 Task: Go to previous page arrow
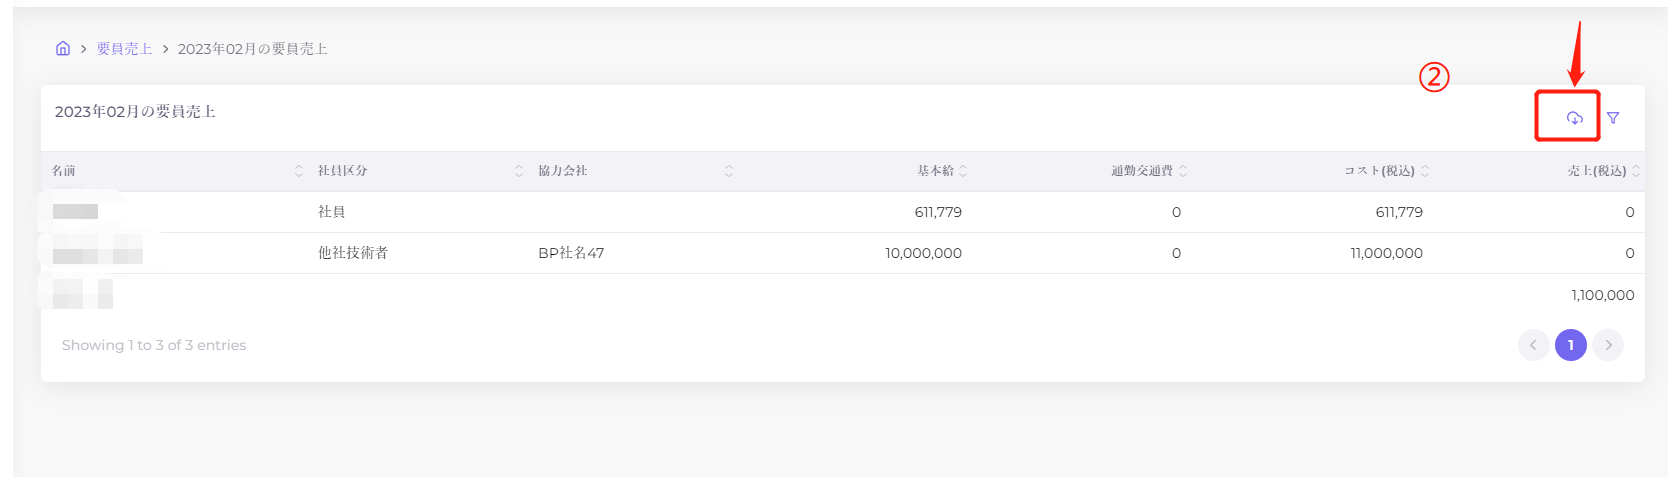click(x=1533, y=345)
